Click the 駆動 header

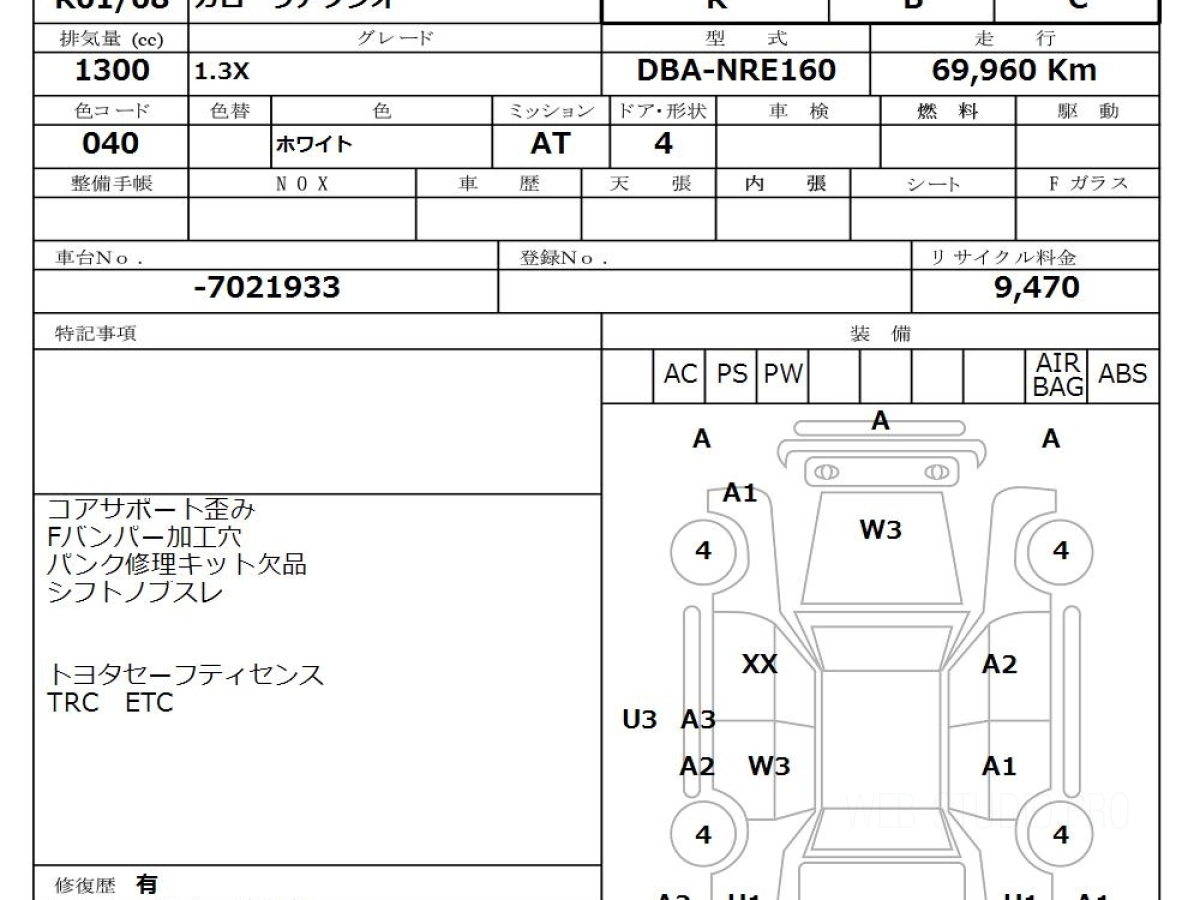pos(1088,111)
